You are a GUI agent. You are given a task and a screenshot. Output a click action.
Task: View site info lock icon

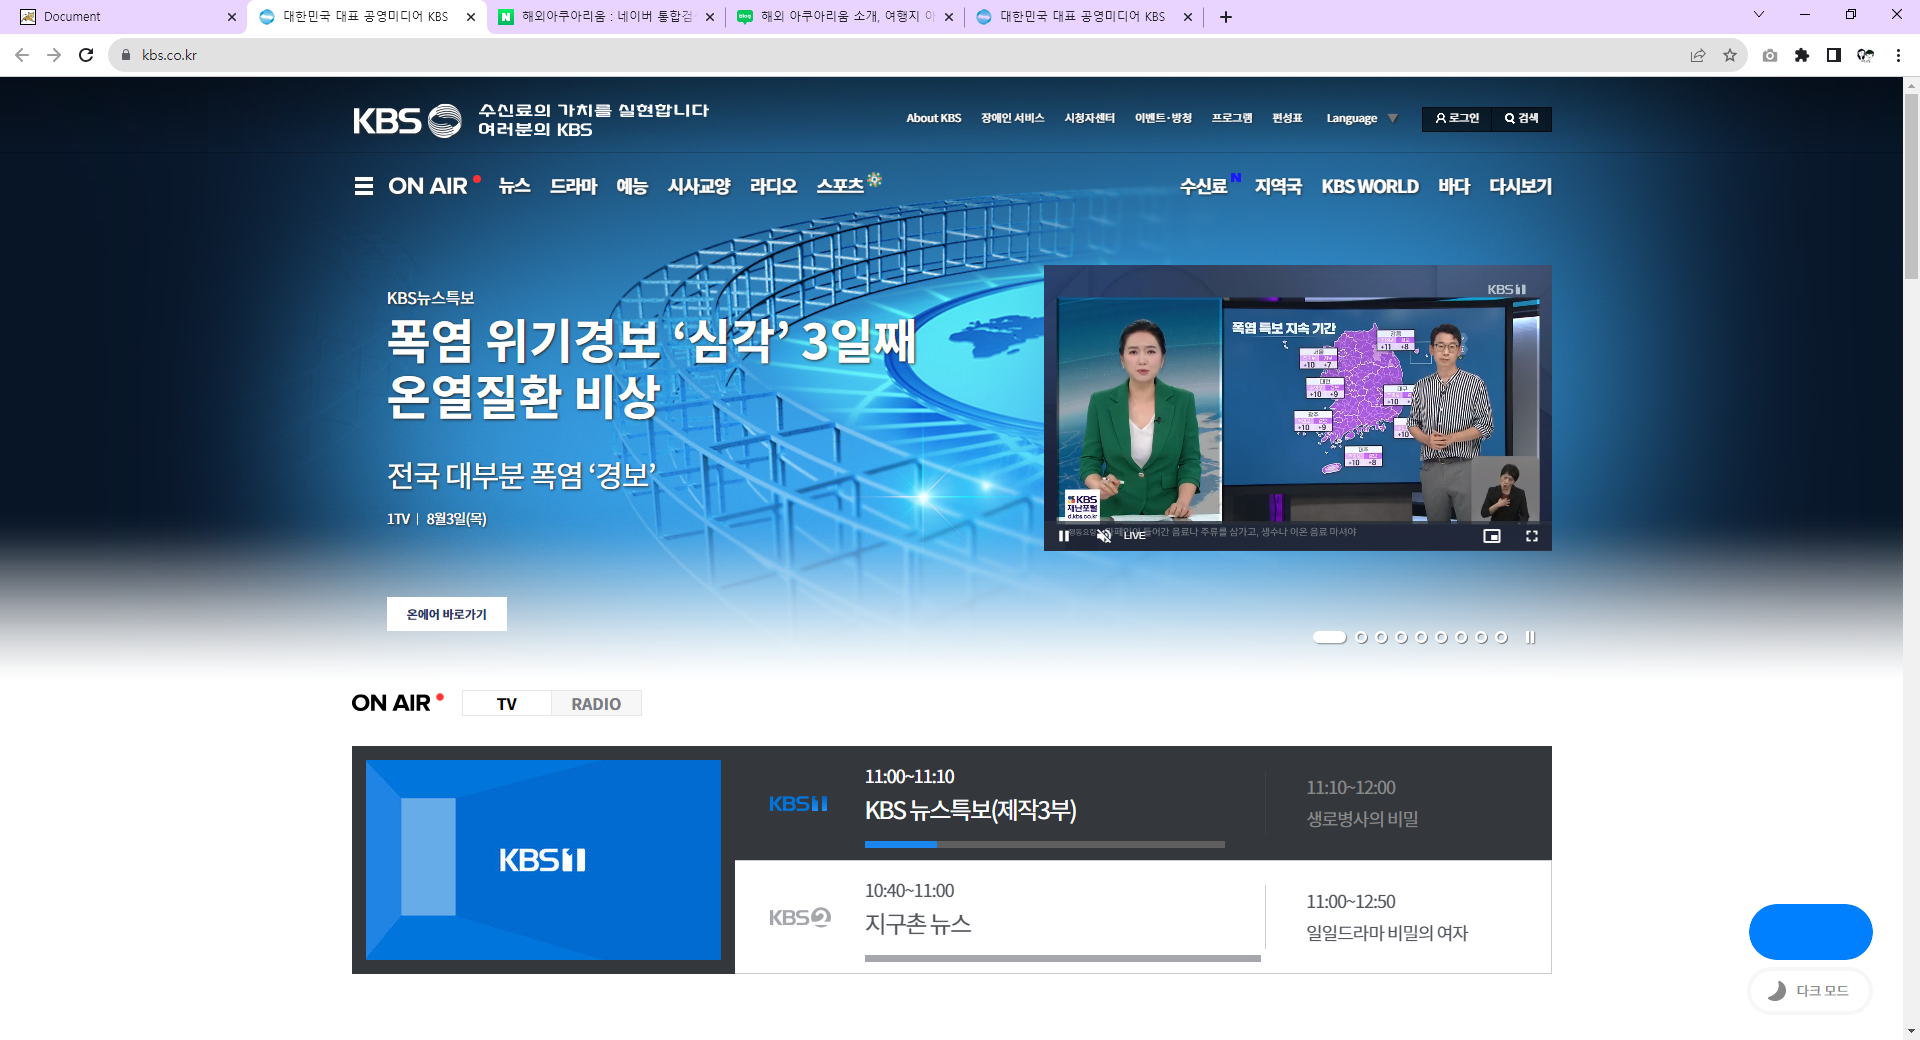pyautogui.click(x=126, y=55)
